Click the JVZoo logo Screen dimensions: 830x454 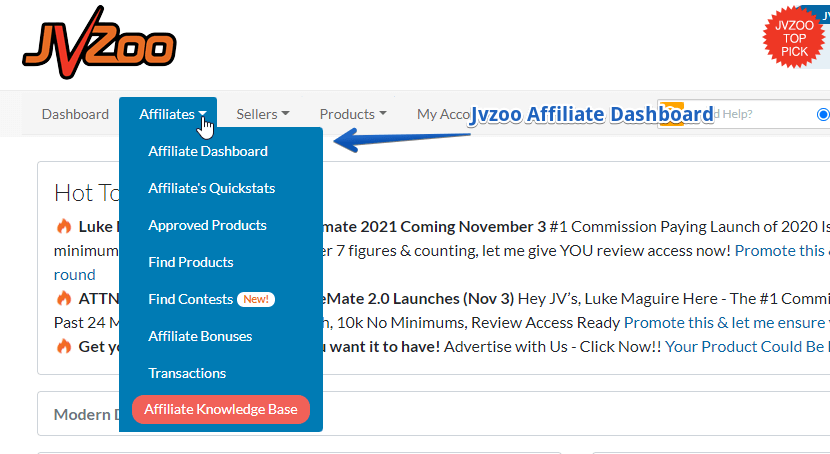(x=99, y=42)
